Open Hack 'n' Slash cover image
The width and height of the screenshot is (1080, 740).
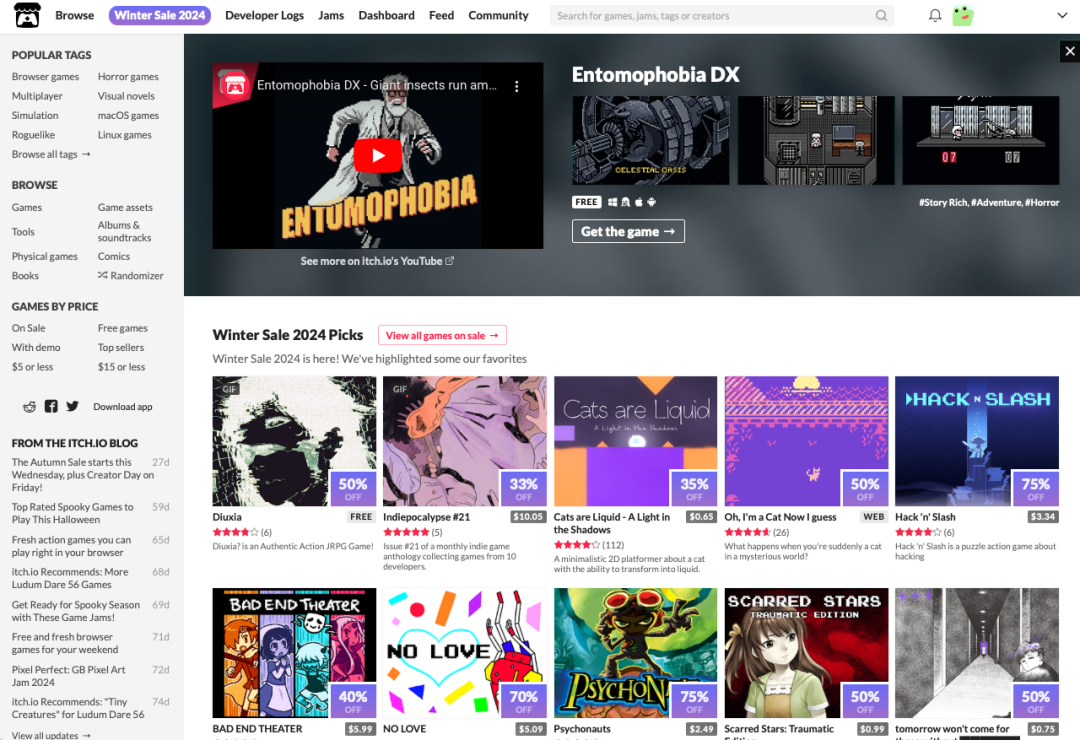click(x=977, y=441)
